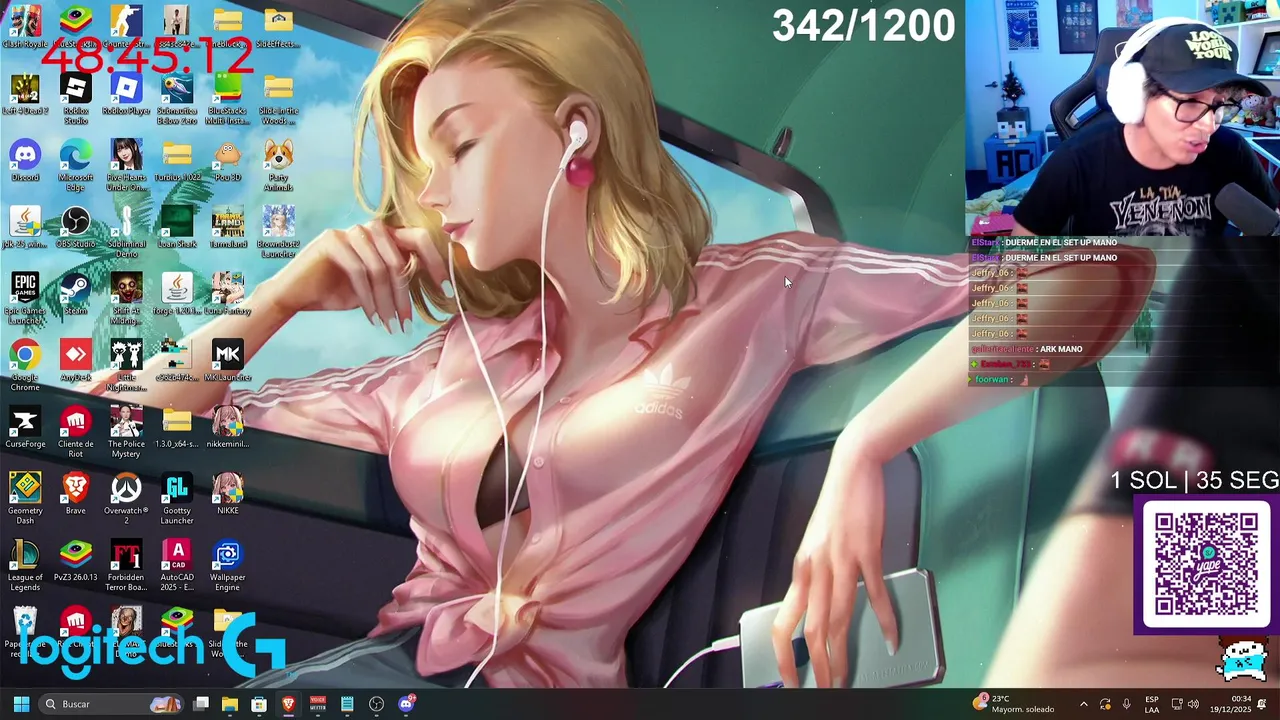Open the Discord taskbar icon
The width and height of the screenshot is (1280, 720).
click(405, 704)
